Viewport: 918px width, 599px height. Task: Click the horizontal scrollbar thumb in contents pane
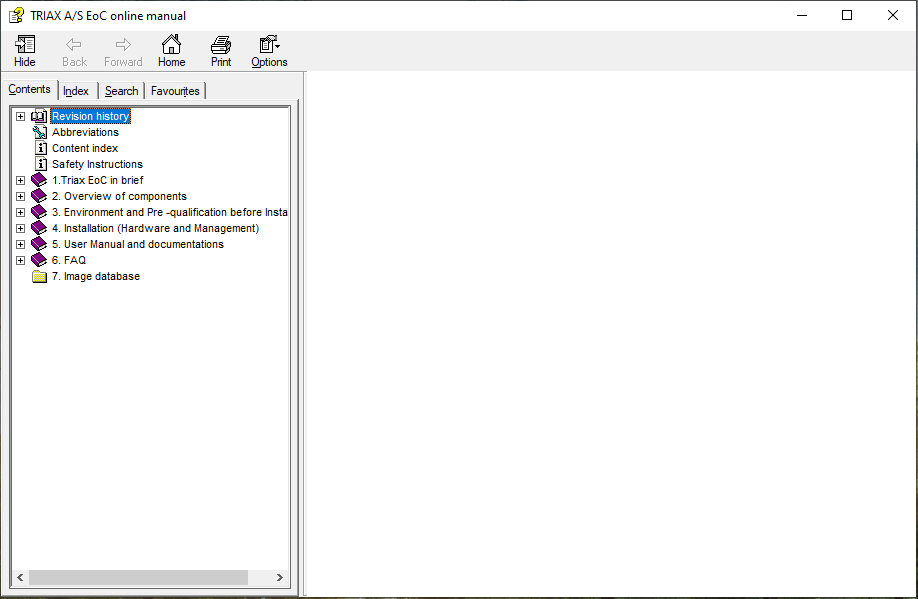click(138, 577)
